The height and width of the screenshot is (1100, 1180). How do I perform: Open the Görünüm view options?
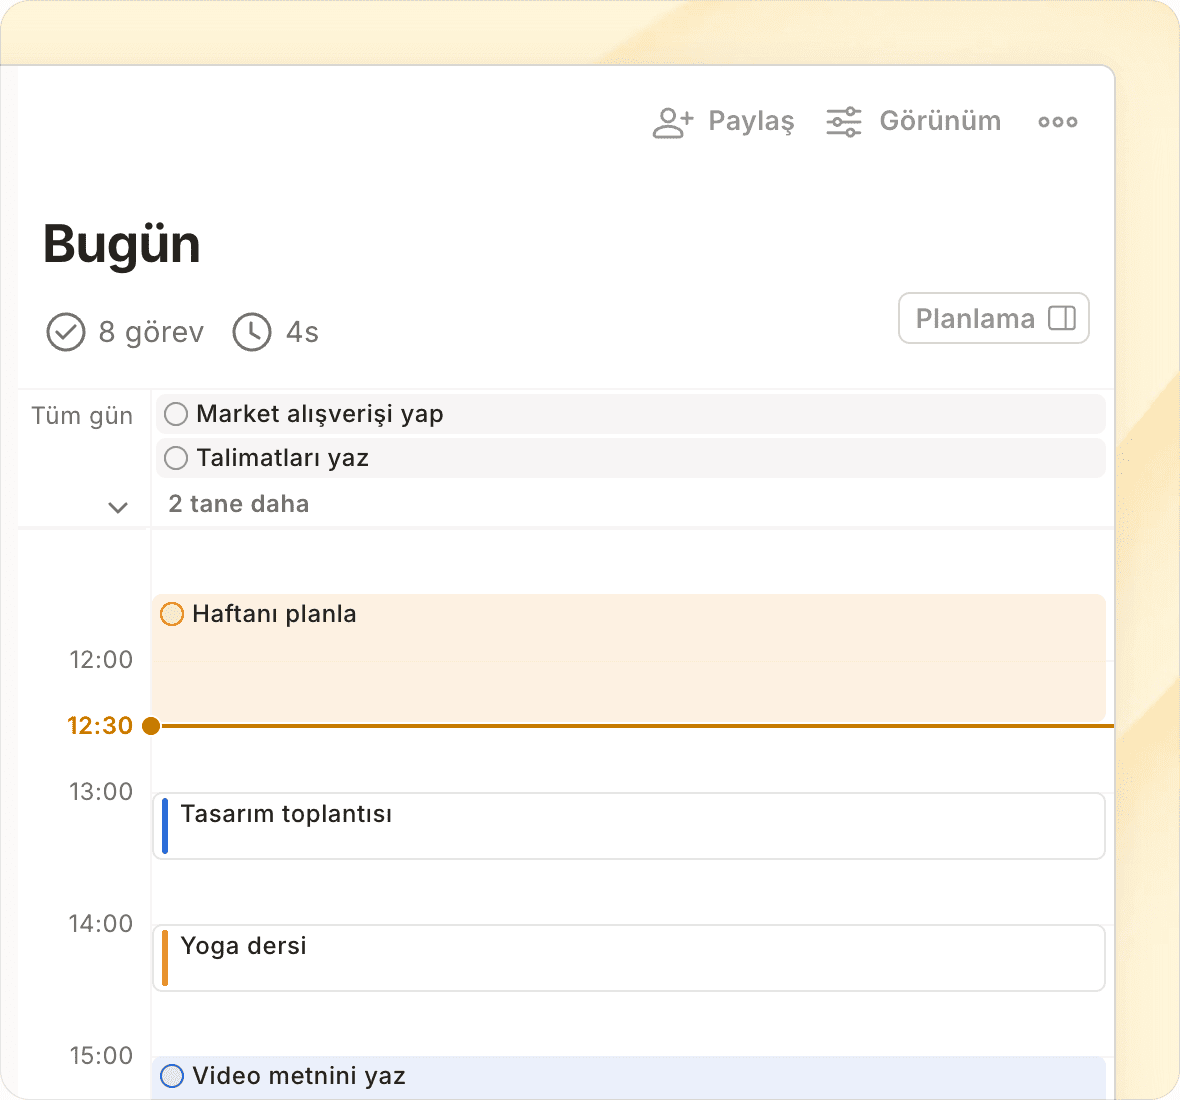pyautogui.click(x=939, y=121)
